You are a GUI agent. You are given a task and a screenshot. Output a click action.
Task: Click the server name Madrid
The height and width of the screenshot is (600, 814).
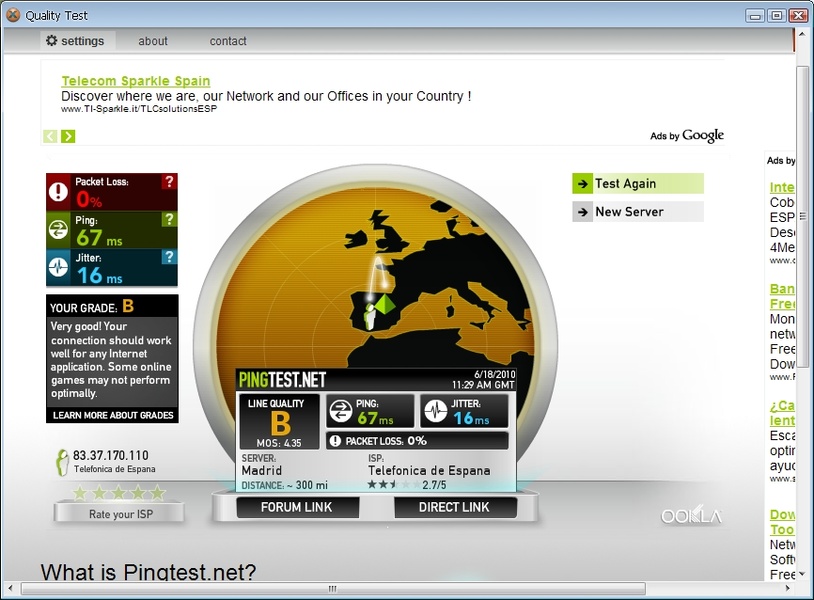[x=262, y=470]
